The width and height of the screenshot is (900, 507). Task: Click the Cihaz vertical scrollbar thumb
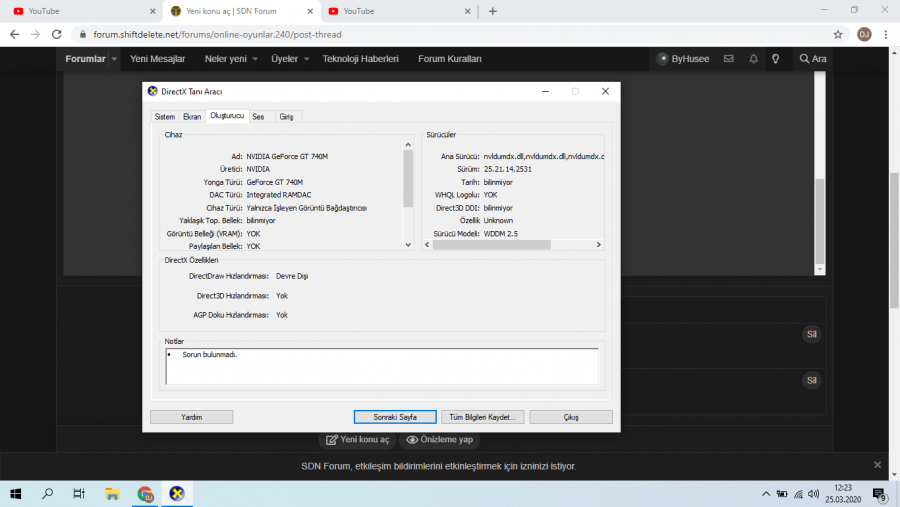click(408, 179)
